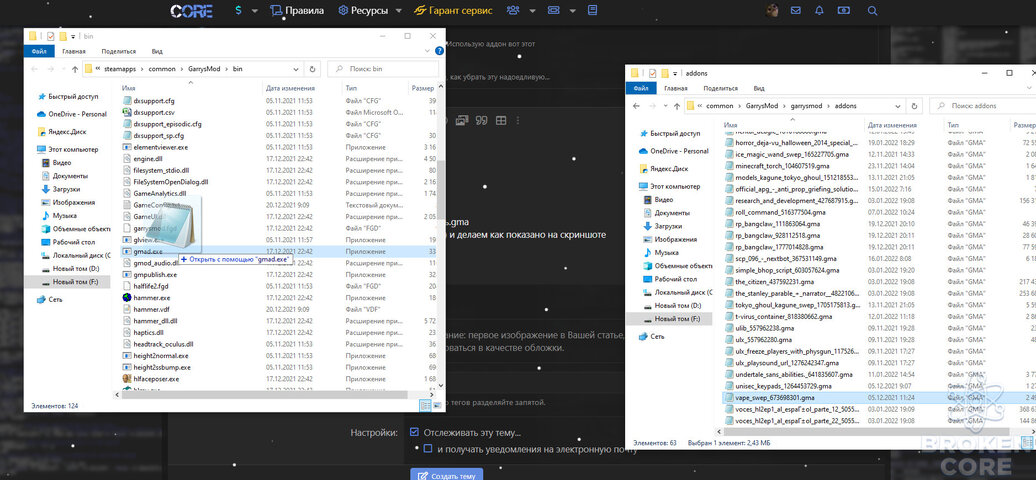Click Up arrow in bin window
Screen dimensions: 1036x480
click(75, 69)
